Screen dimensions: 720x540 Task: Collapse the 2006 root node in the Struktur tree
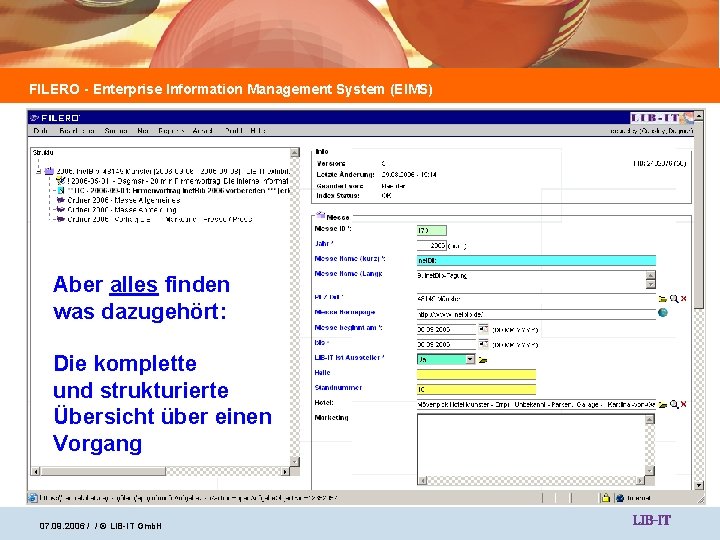click(x=39, y=171)
